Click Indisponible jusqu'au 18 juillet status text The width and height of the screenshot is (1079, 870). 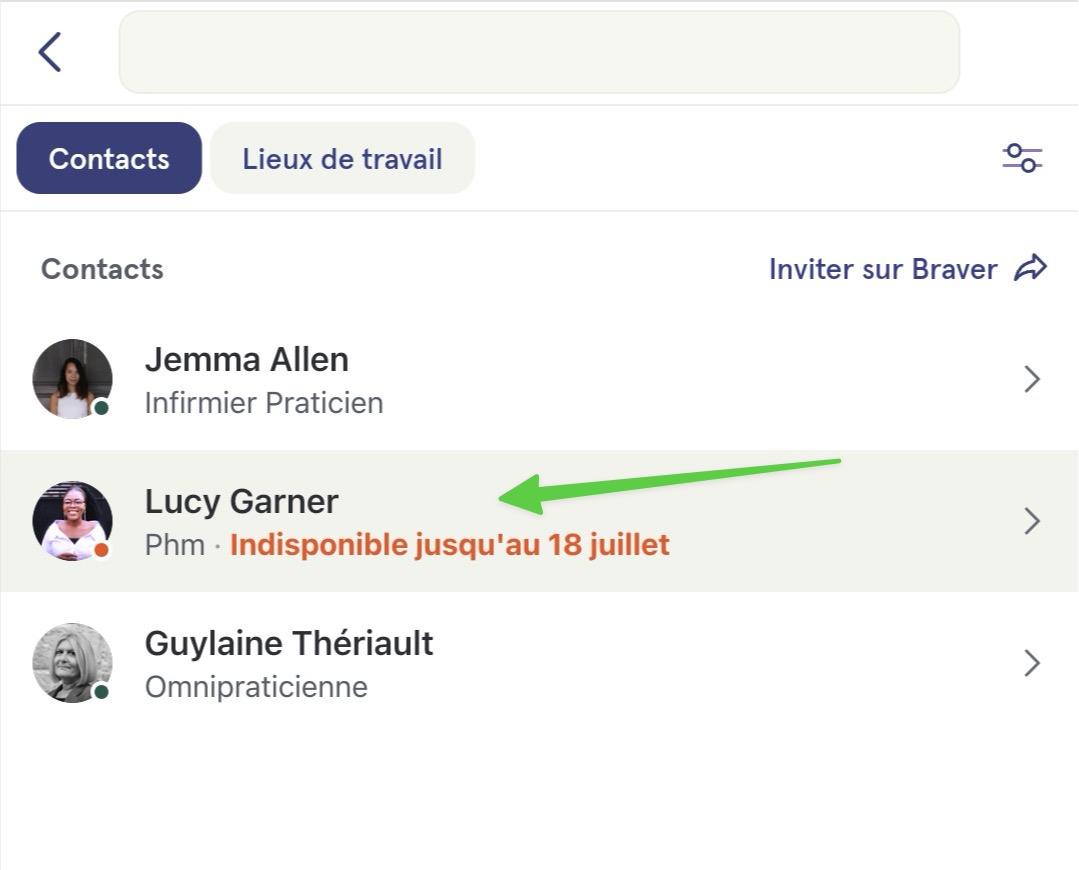point(449,544)
